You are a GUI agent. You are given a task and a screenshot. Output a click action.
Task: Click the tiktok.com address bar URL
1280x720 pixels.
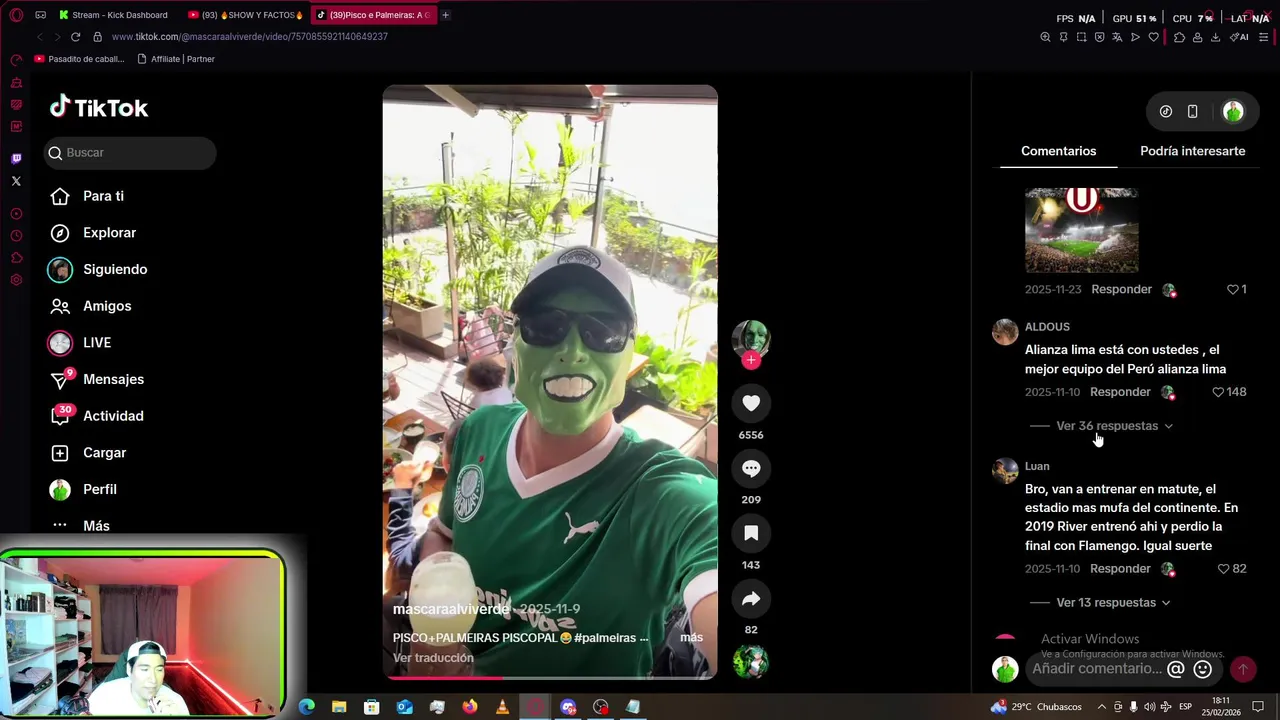coord(249,37)
